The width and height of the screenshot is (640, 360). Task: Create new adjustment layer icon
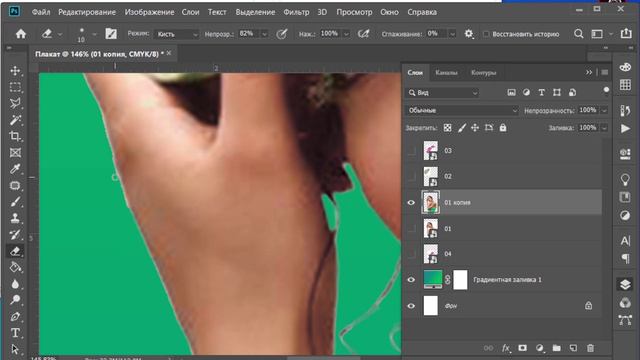540,348
